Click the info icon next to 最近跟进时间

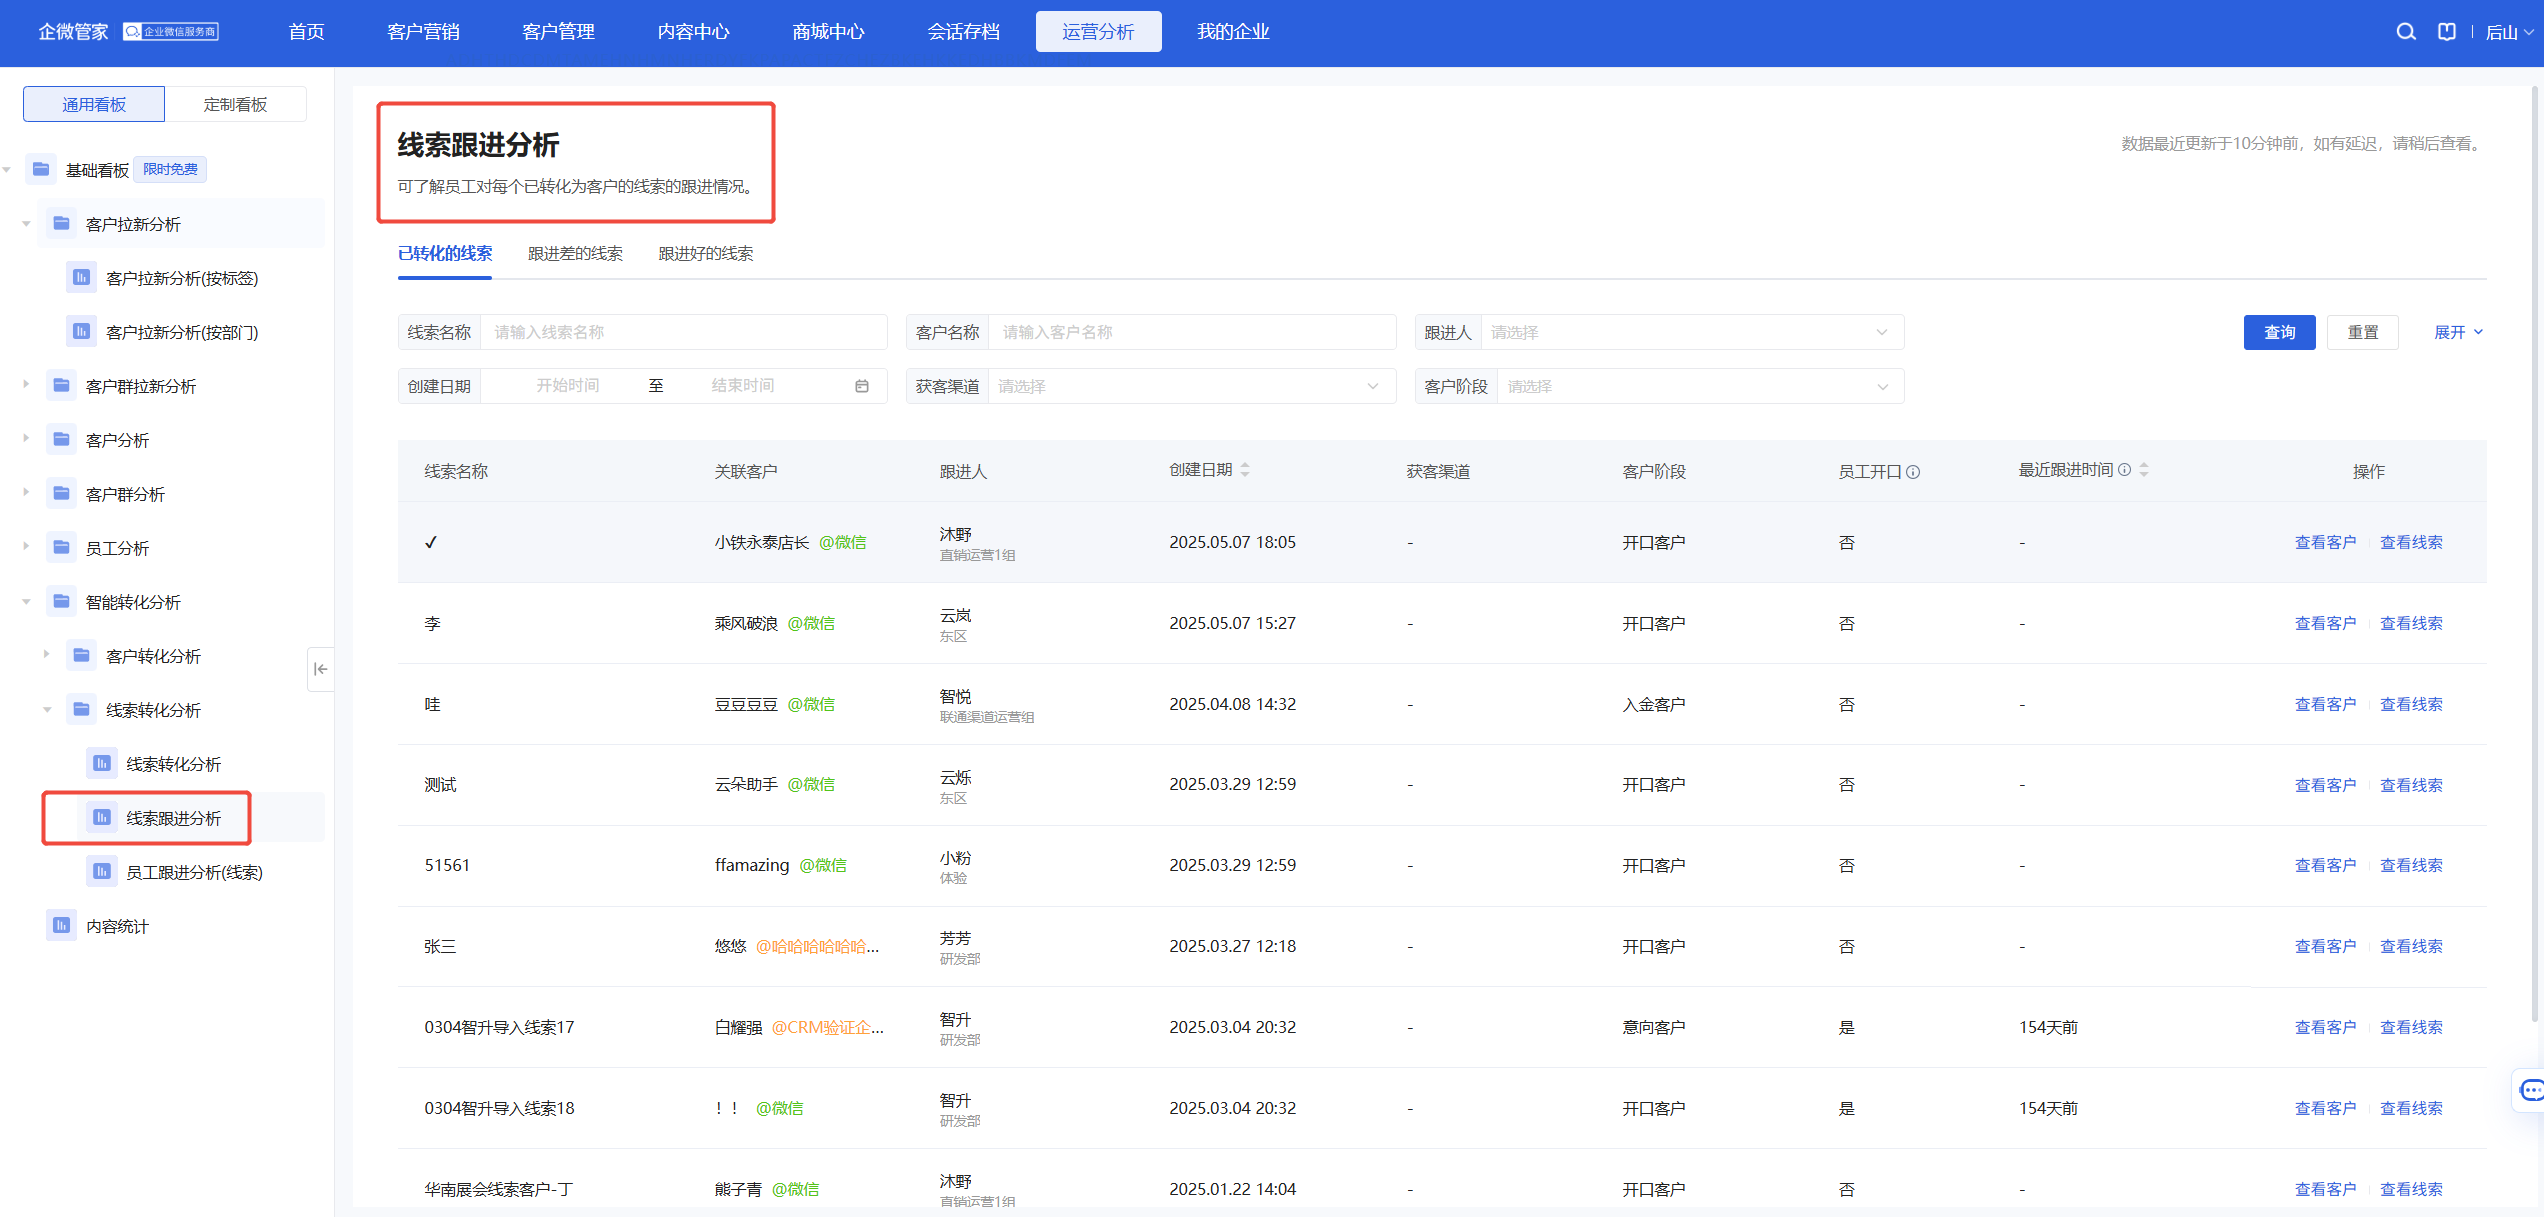[x=2125, y=470]
